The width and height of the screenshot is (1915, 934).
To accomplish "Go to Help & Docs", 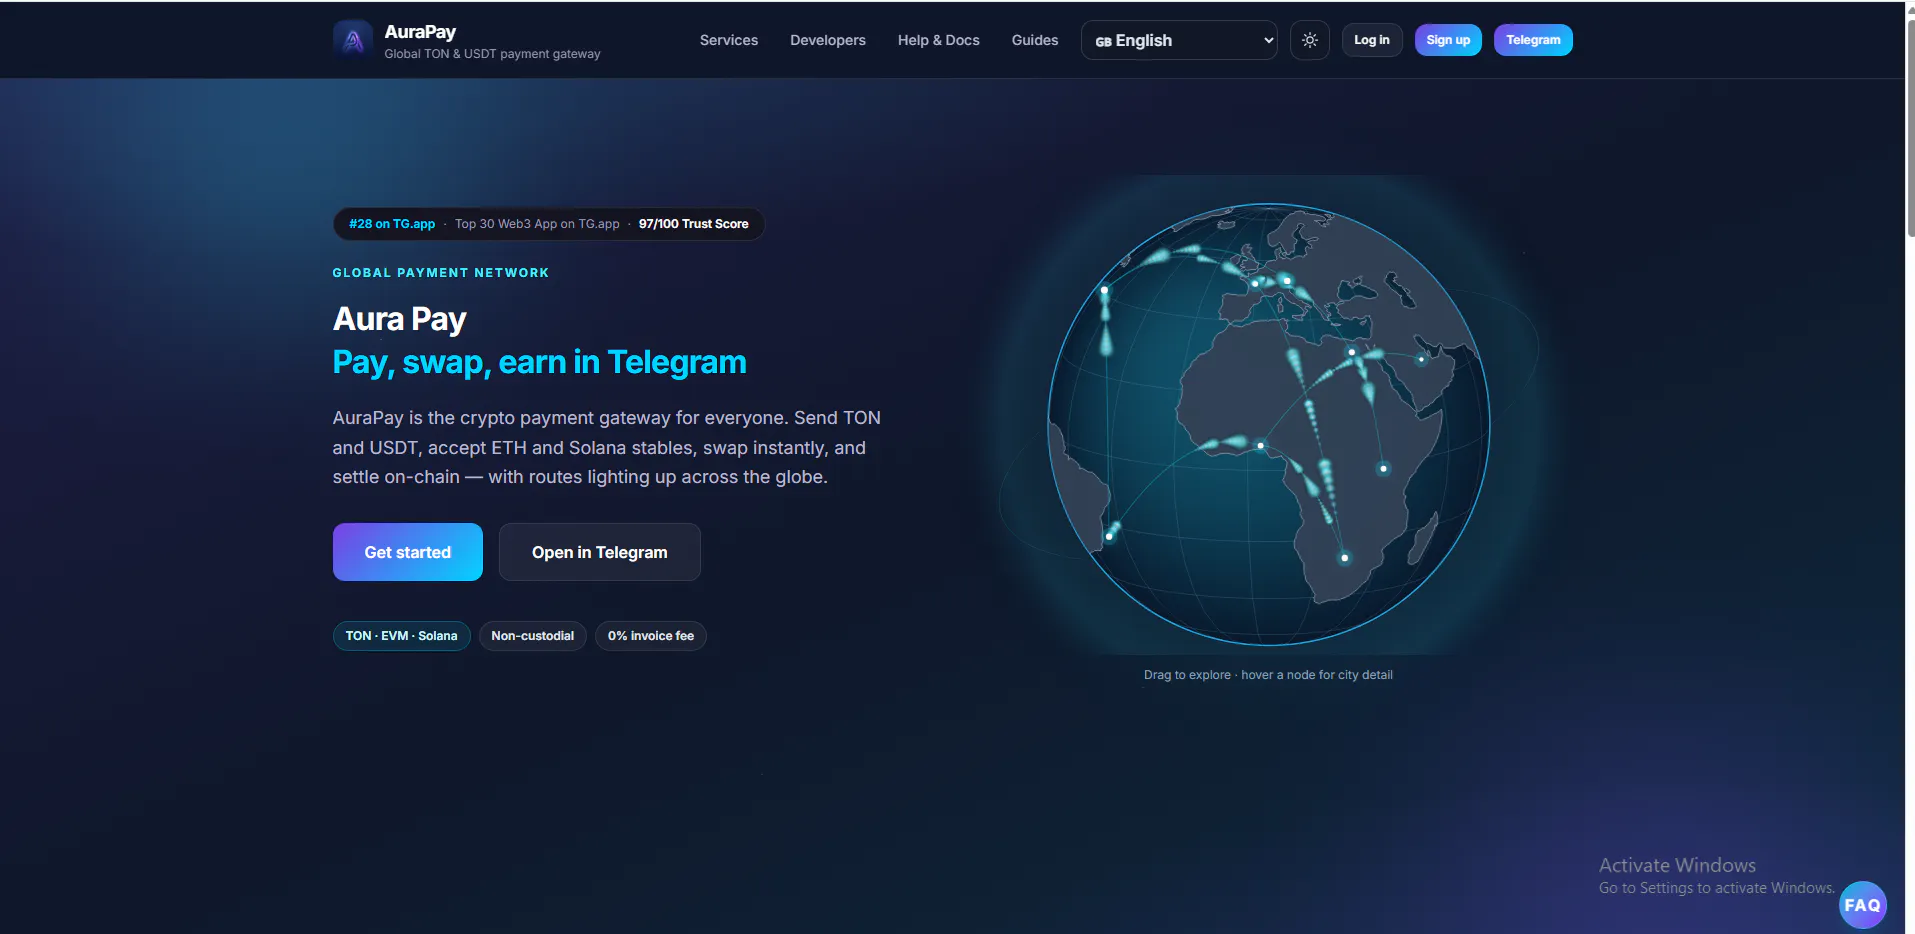I will point(939,40).
